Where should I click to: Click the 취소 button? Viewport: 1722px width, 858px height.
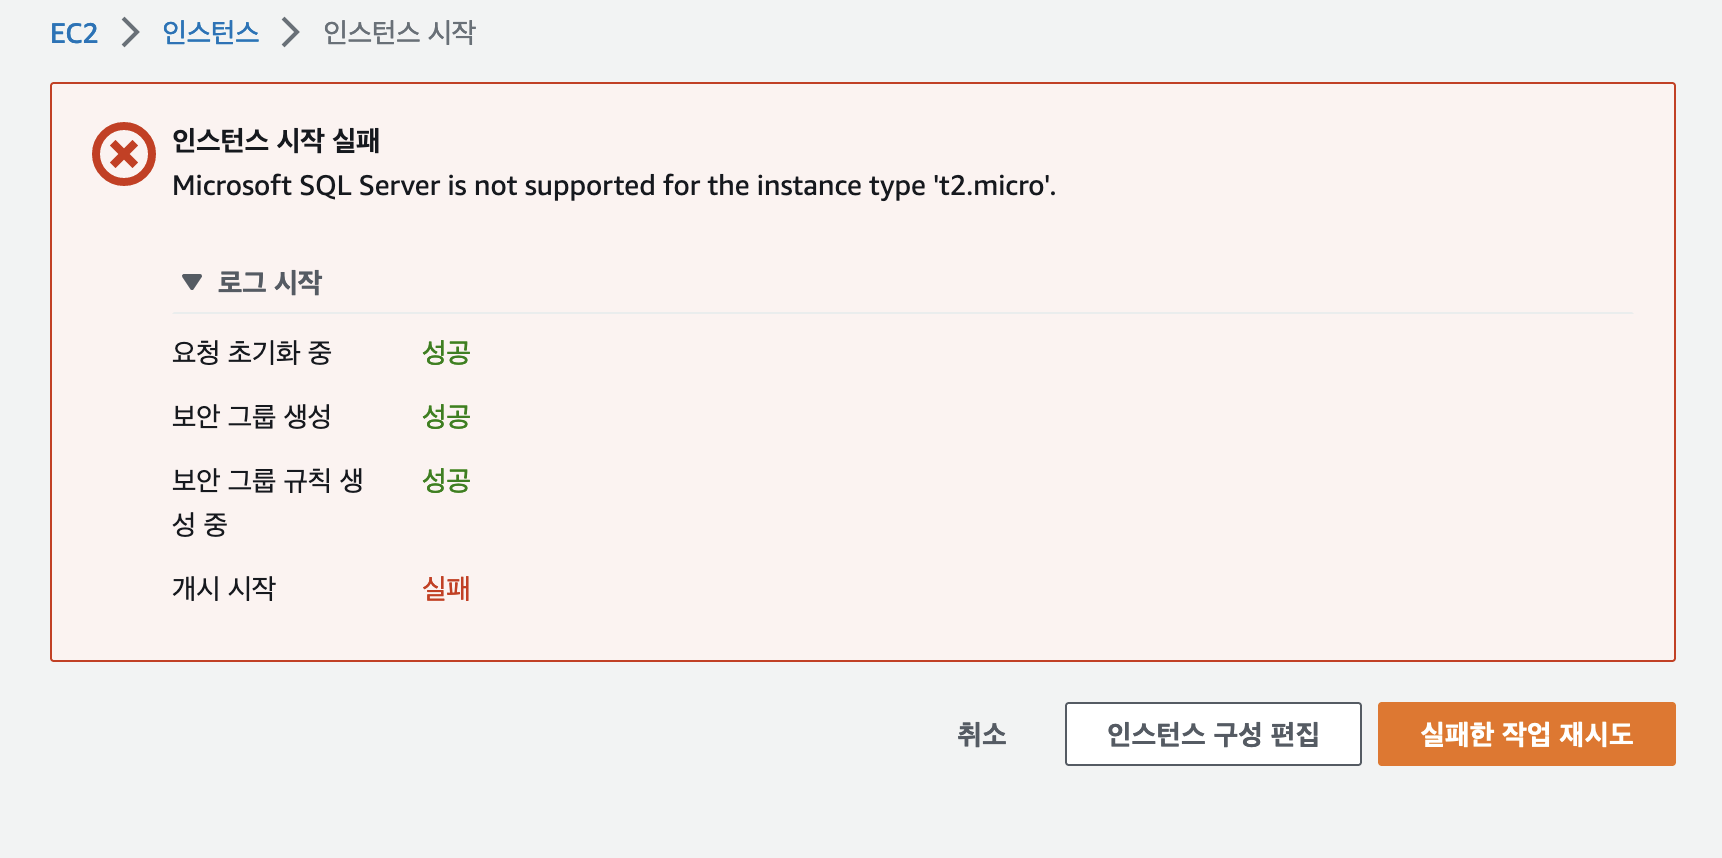(982, 734)
